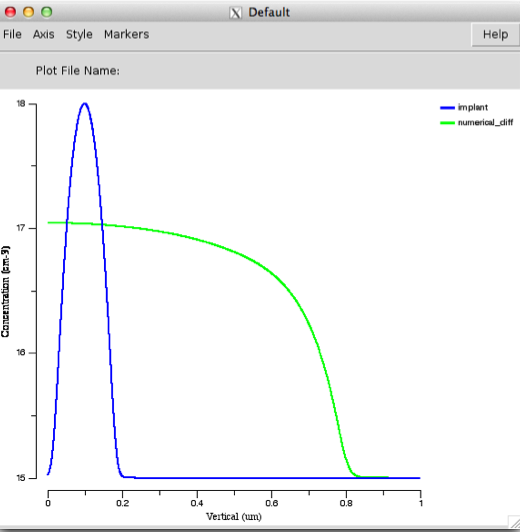The image size is (520, 532).
Task: Click the x-axis tick label 0.6
Action: pos(271,503)
